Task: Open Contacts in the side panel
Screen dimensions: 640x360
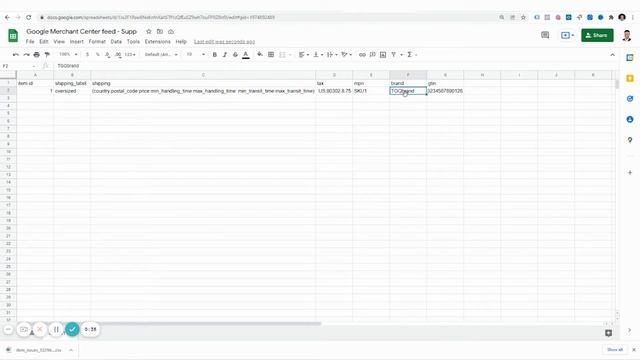Action: pos(630,119)
